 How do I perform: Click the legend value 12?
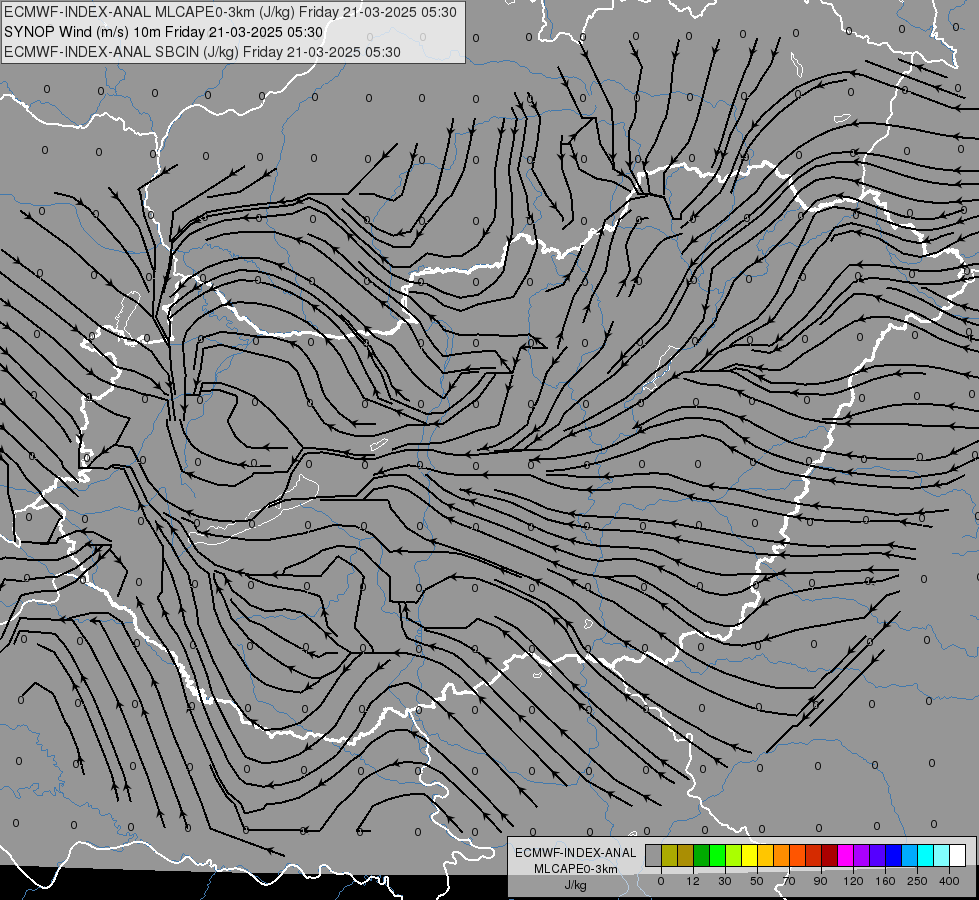(x=693, y=881)
